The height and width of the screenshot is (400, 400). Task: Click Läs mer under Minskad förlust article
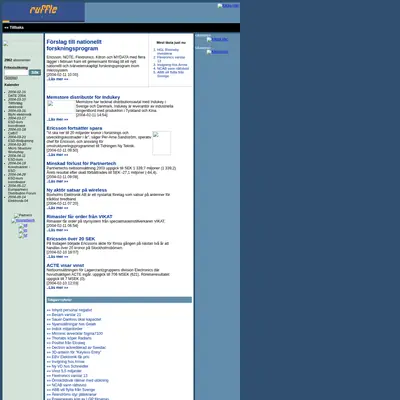pos(57,181)
